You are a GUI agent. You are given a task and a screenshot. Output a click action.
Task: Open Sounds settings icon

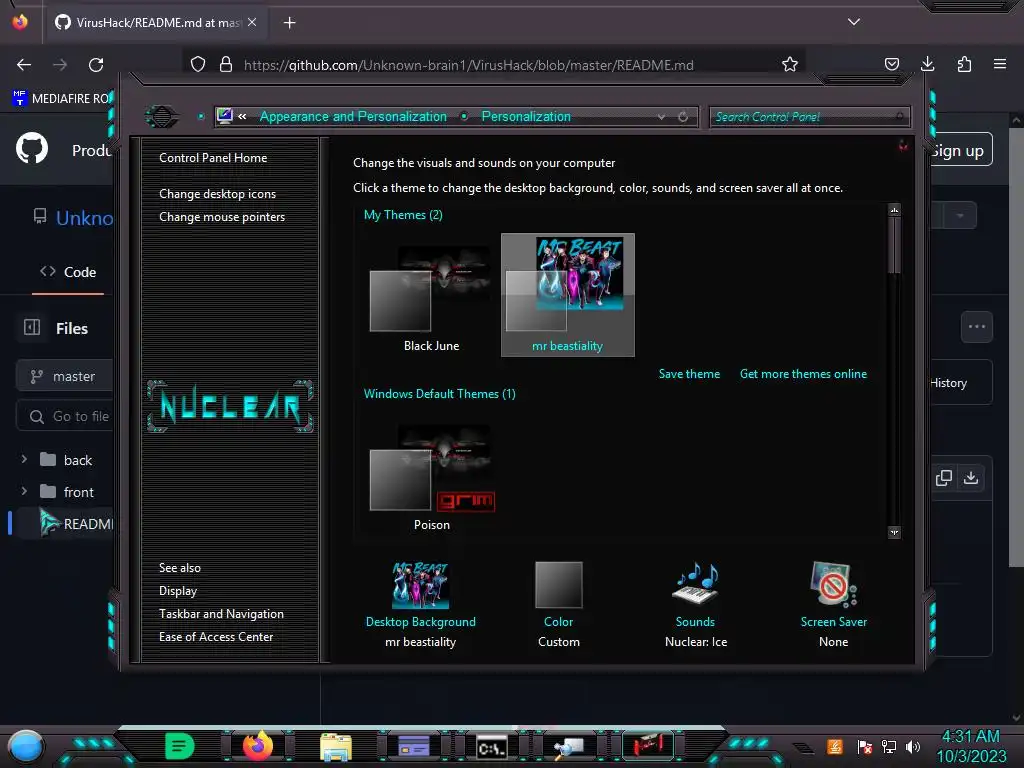[x=696, y=585]
